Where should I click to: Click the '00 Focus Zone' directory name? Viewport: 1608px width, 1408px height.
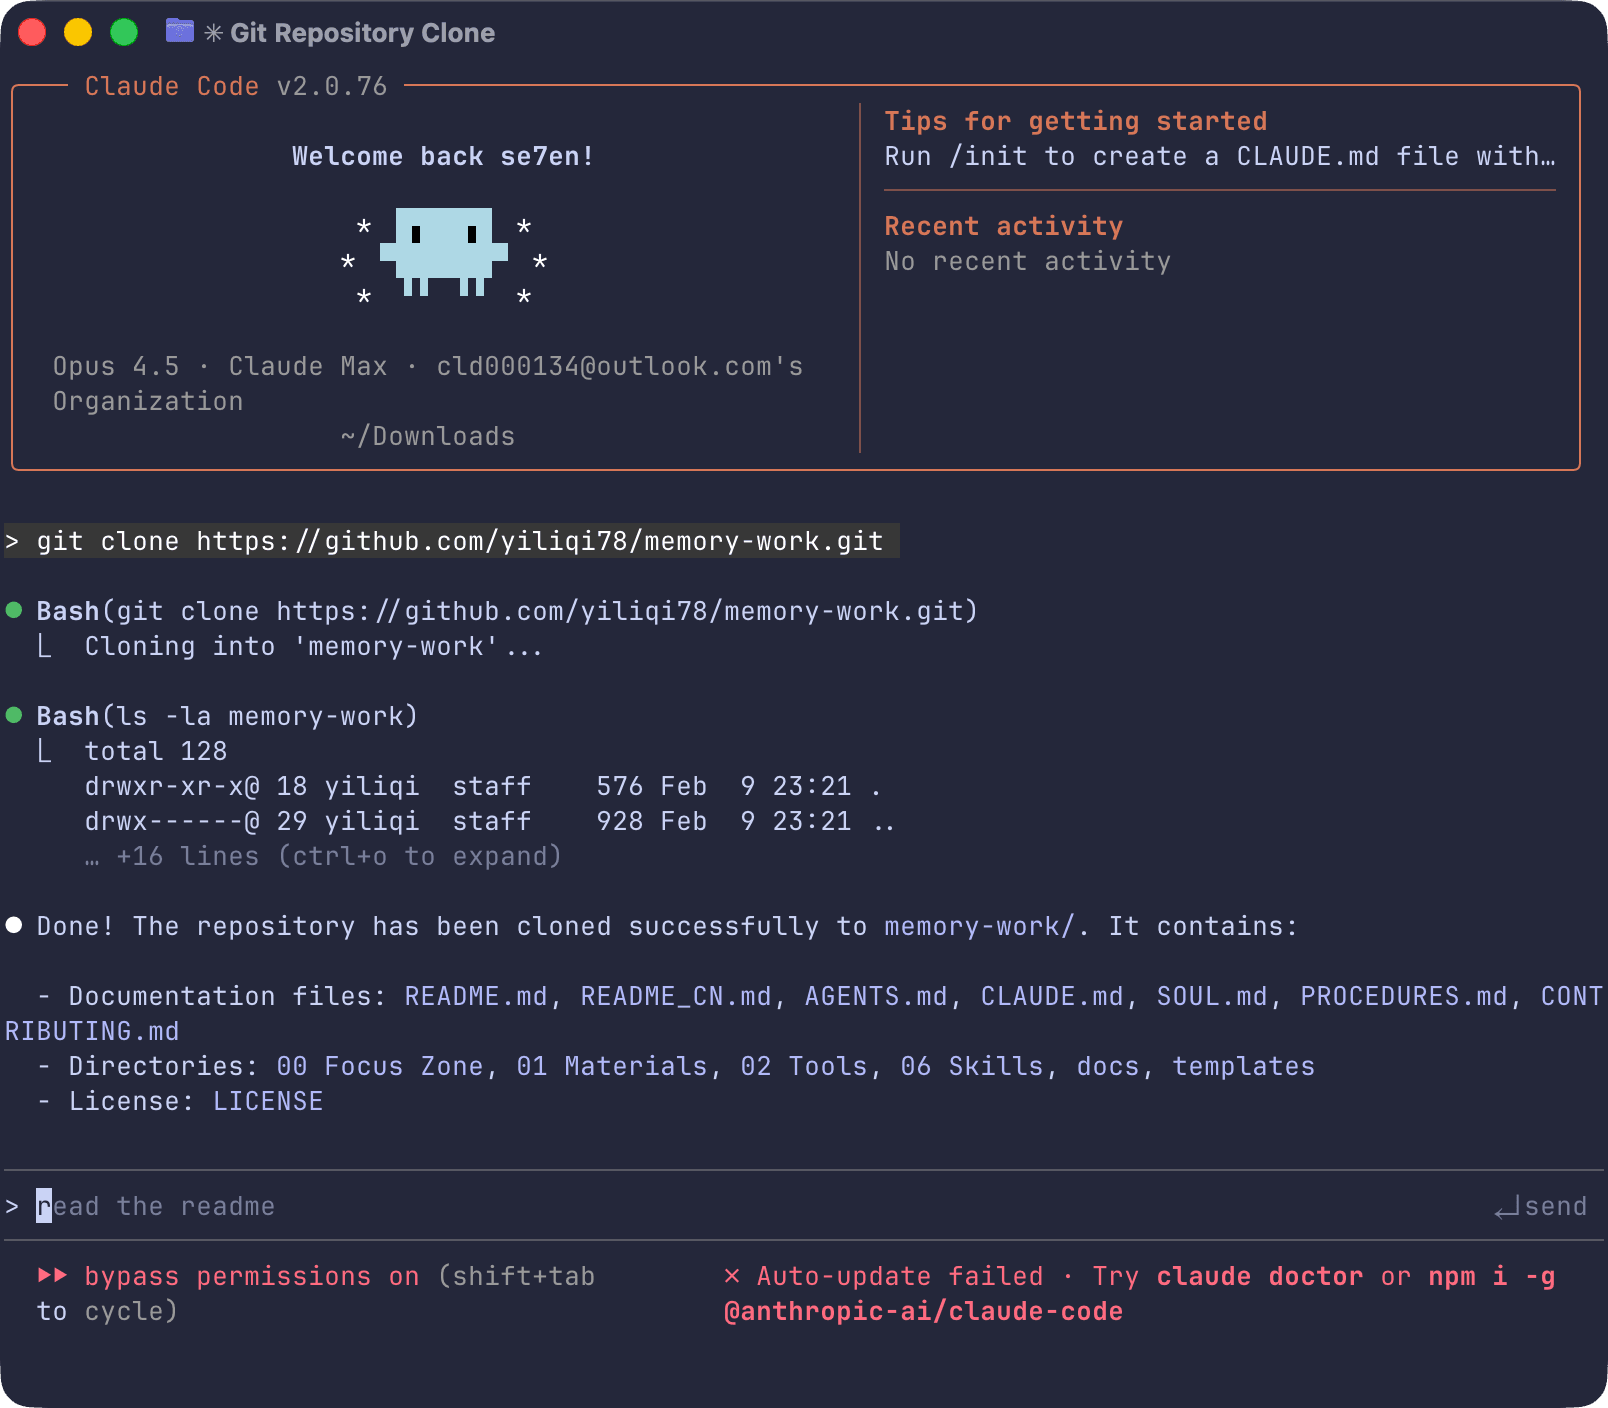click(380, 1067)
